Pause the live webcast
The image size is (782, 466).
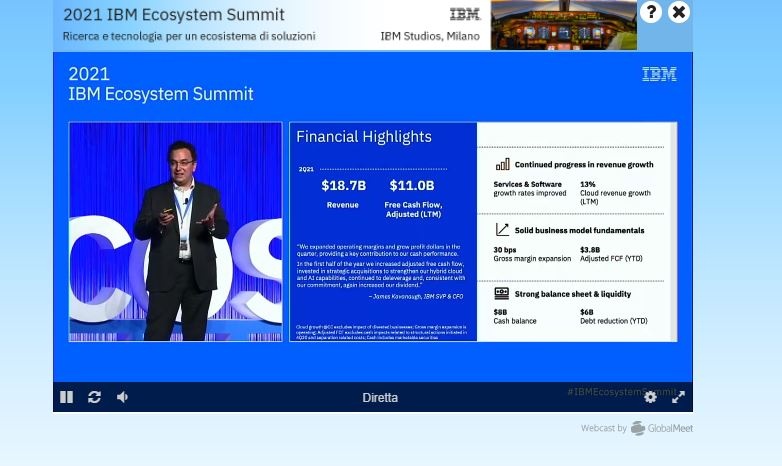click(67, 397)
